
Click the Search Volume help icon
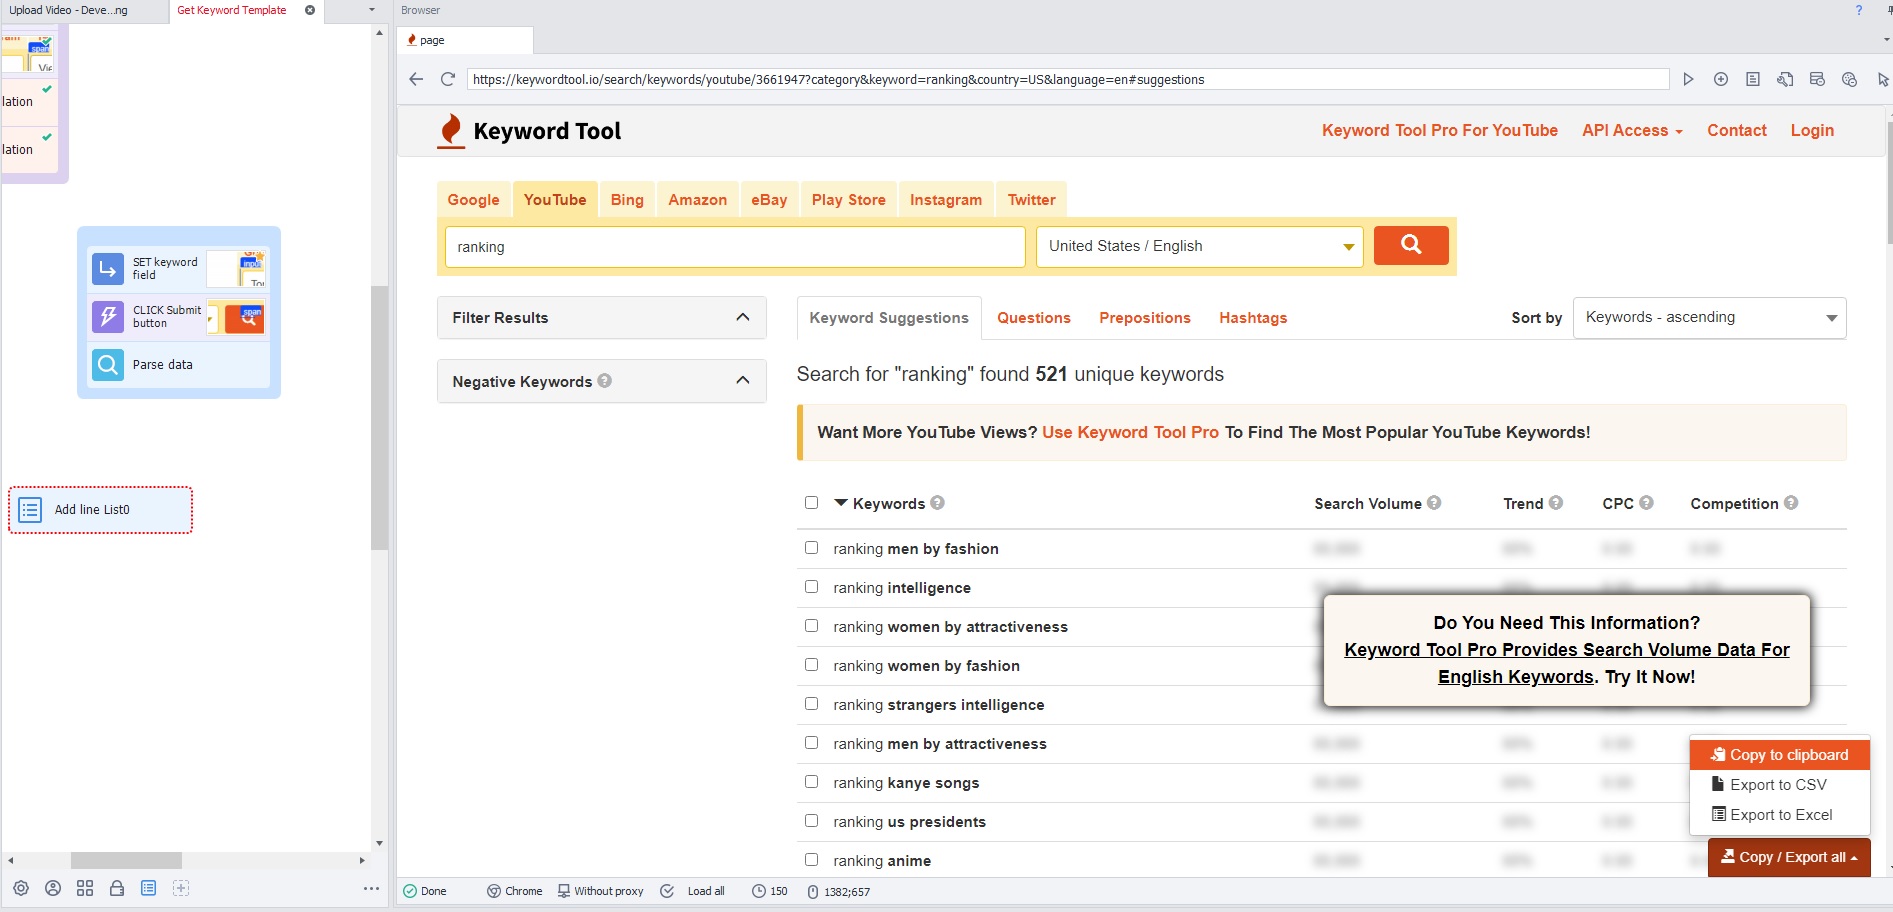1434,503
